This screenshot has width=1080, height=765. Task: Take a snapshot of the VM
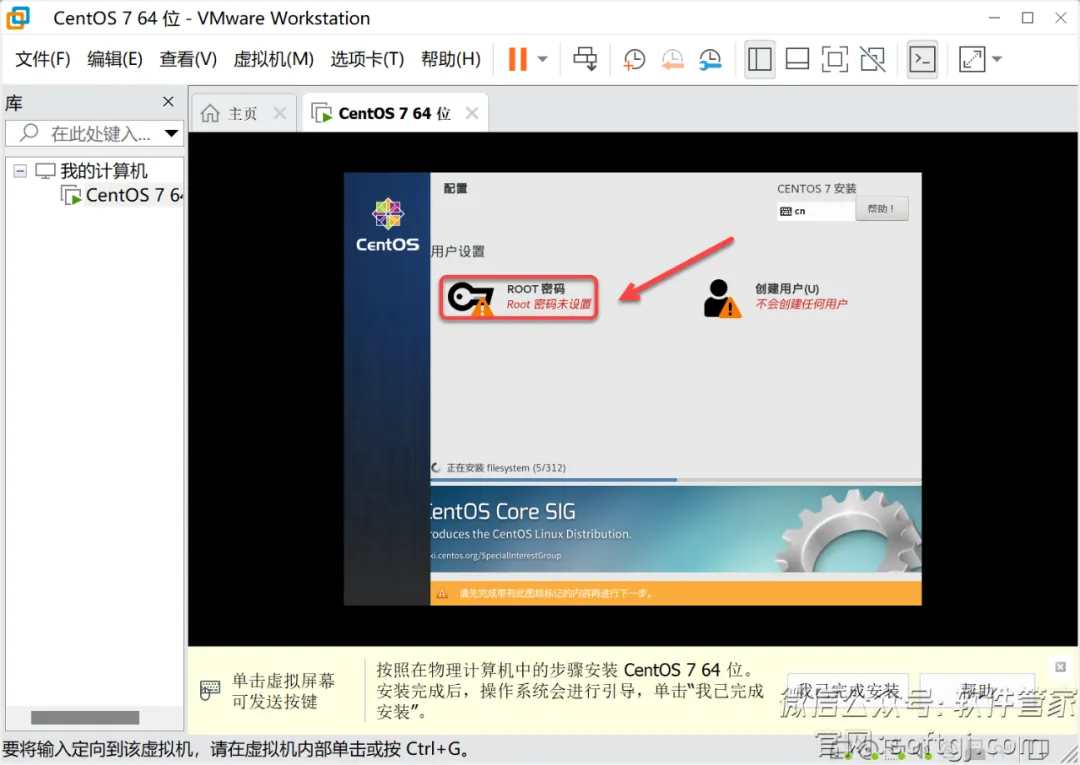634,59
